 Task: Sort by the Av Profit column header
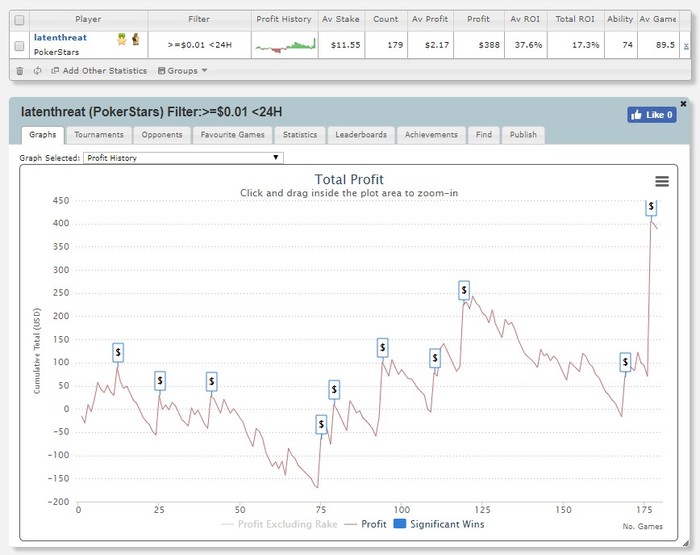[430, 19]
